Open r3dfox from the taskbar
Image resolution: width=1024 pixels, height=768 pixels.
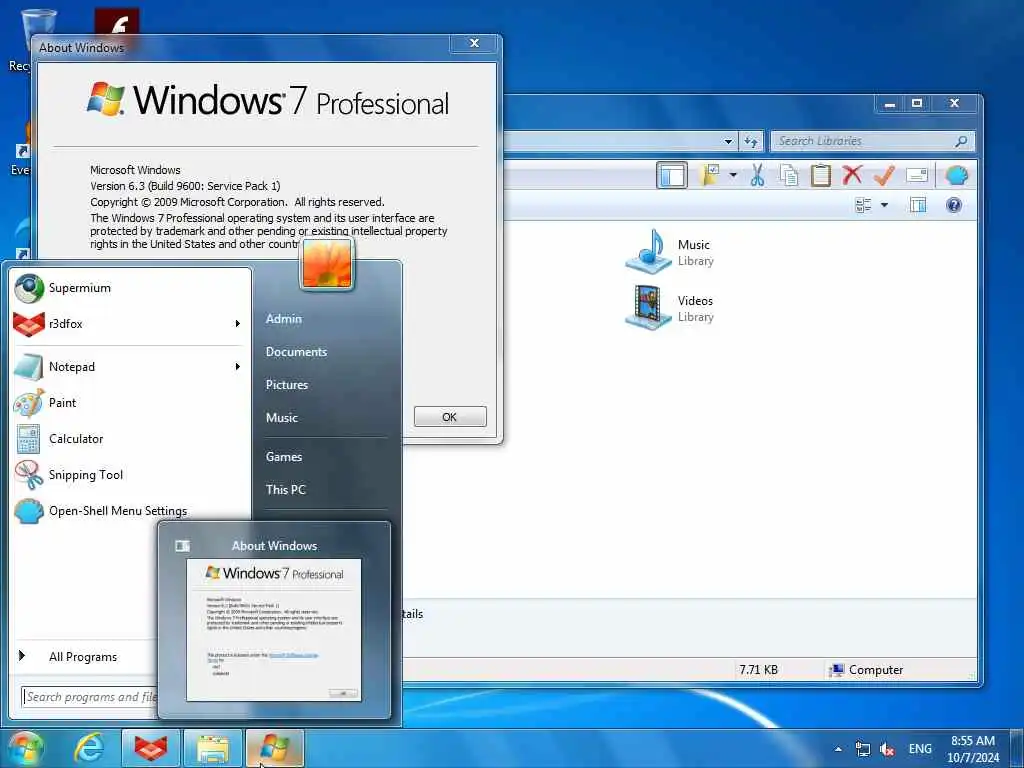tap(150, 748)
